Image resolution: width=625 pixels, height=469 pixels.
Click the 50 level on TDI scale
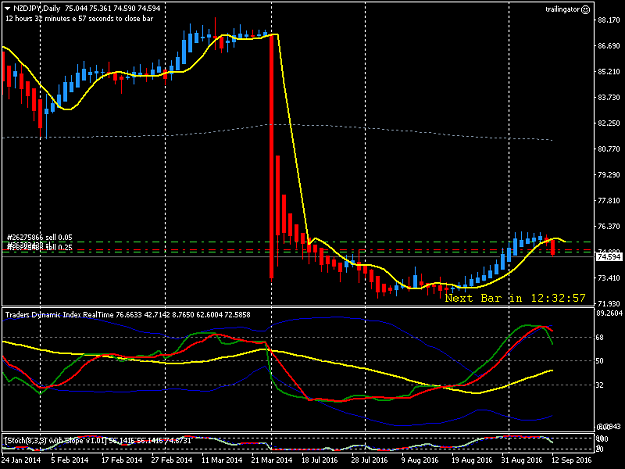pyautogui.click(x=599, y=361)
